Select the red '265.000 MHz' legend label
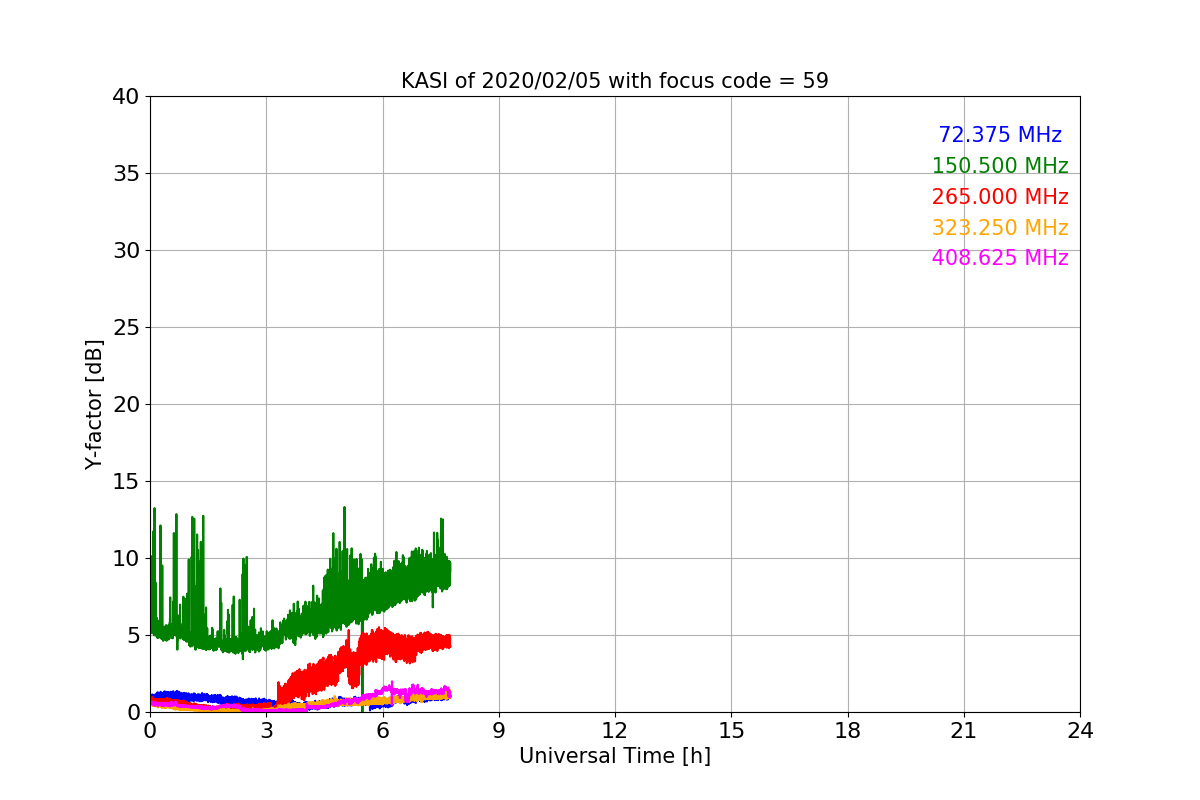The width and height of the screenshot is (1200, 800). tap(1000, 197)
